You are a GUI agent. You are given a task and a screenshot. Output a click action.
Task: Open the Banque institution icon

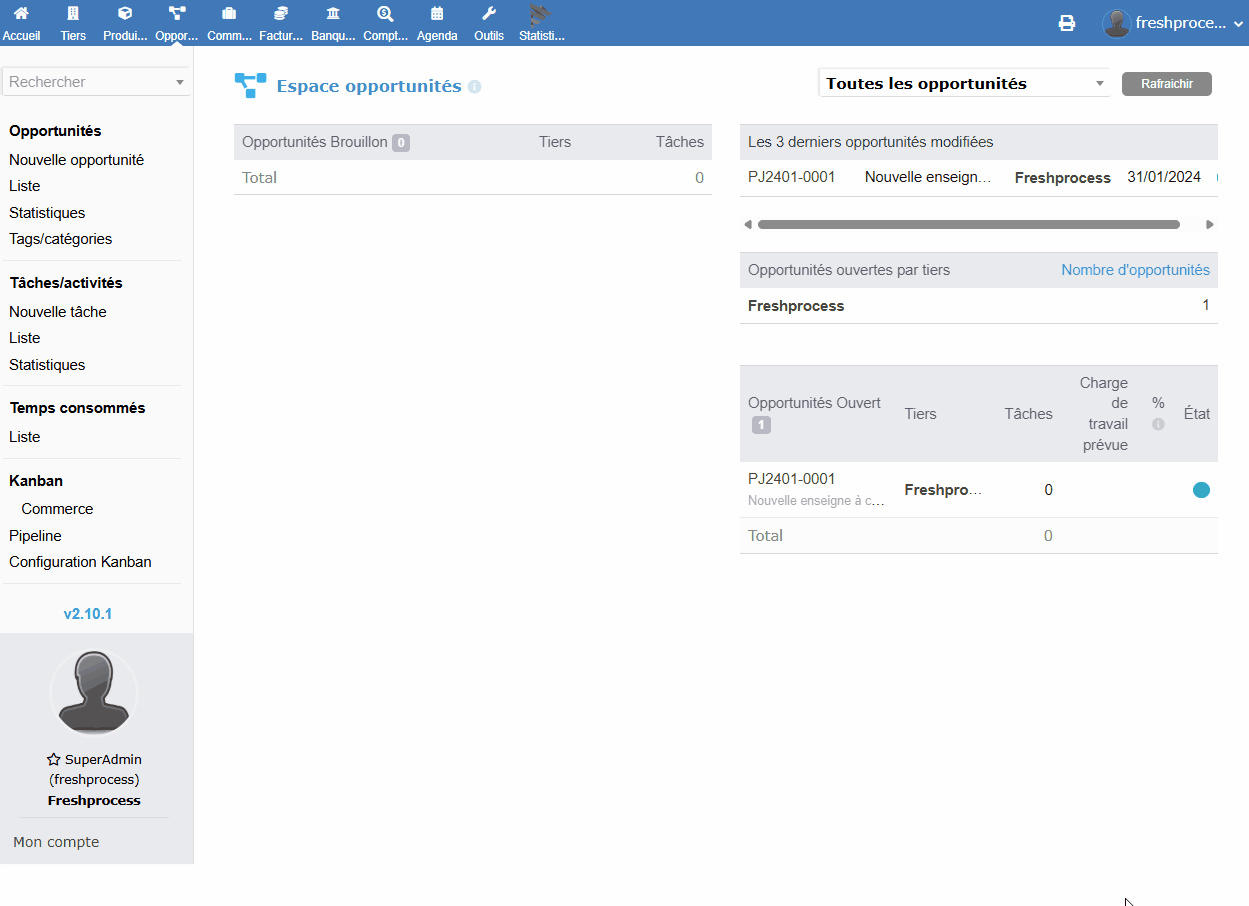pyautogui.click(x=332, y=14)
